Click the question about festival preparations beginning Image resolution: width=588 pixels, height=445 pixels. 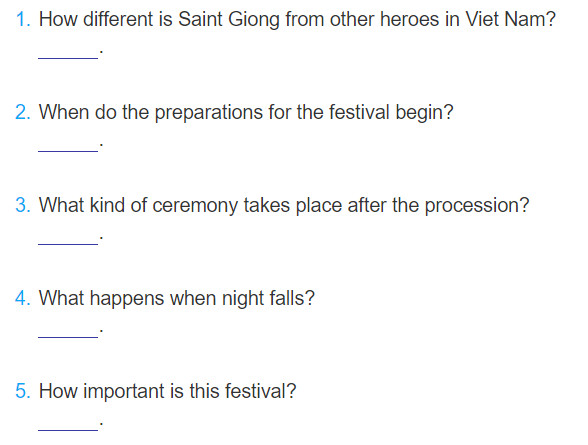pos(246,113)
